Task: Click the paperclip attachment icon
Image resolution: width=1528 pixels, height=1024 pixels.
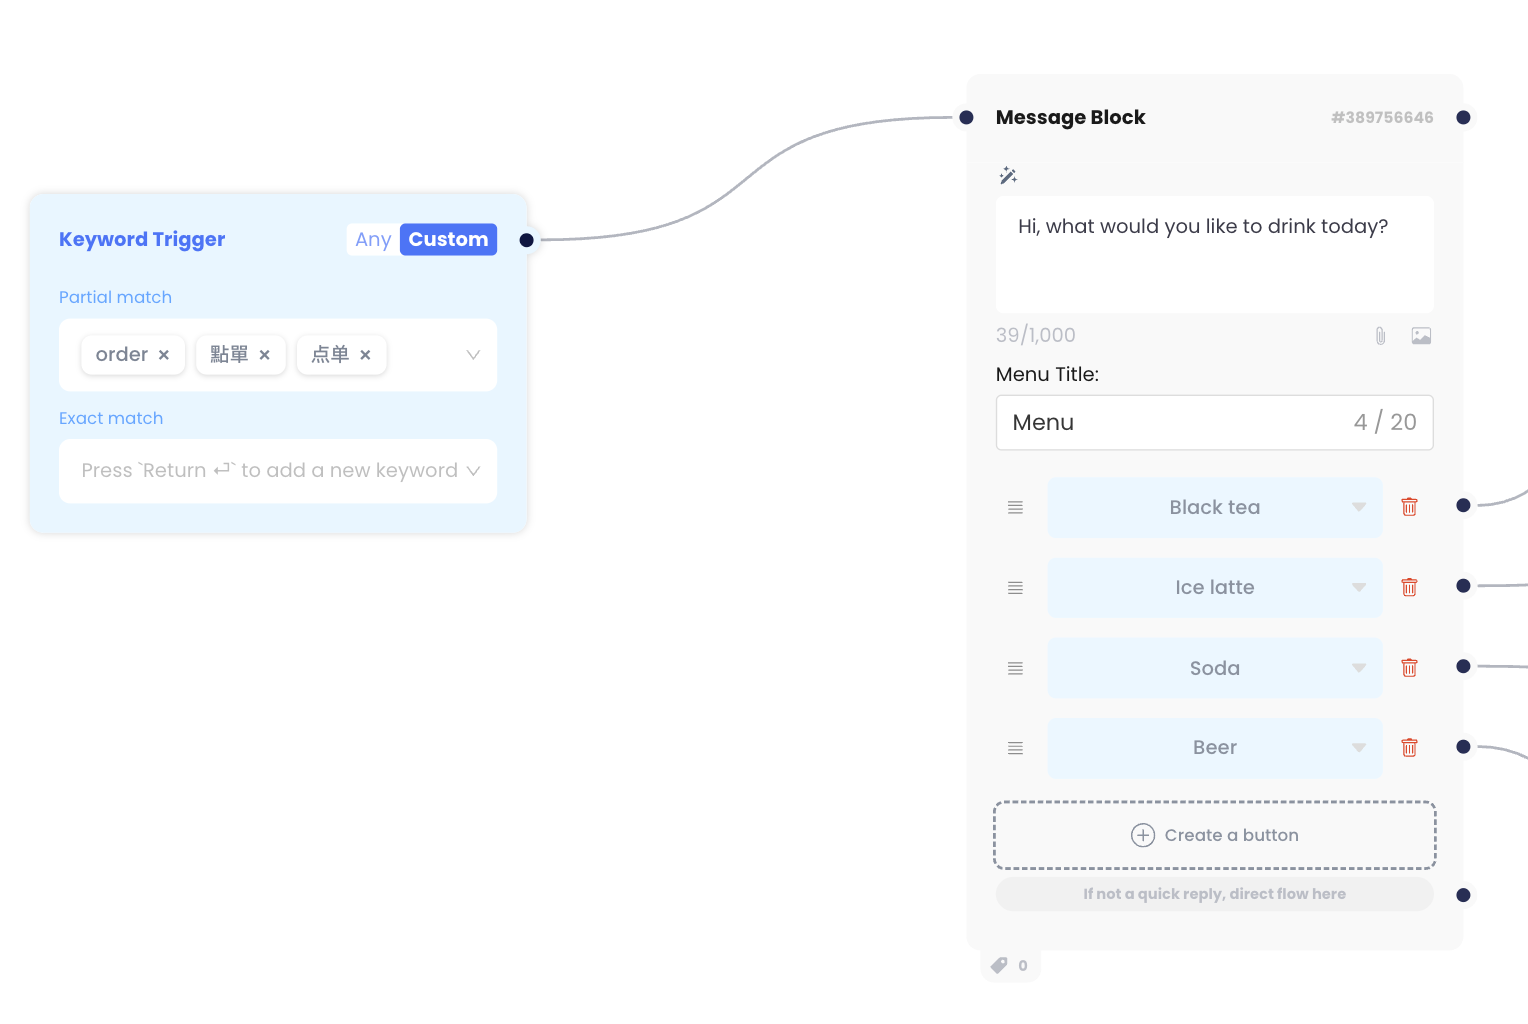Action: point(1380,336)
